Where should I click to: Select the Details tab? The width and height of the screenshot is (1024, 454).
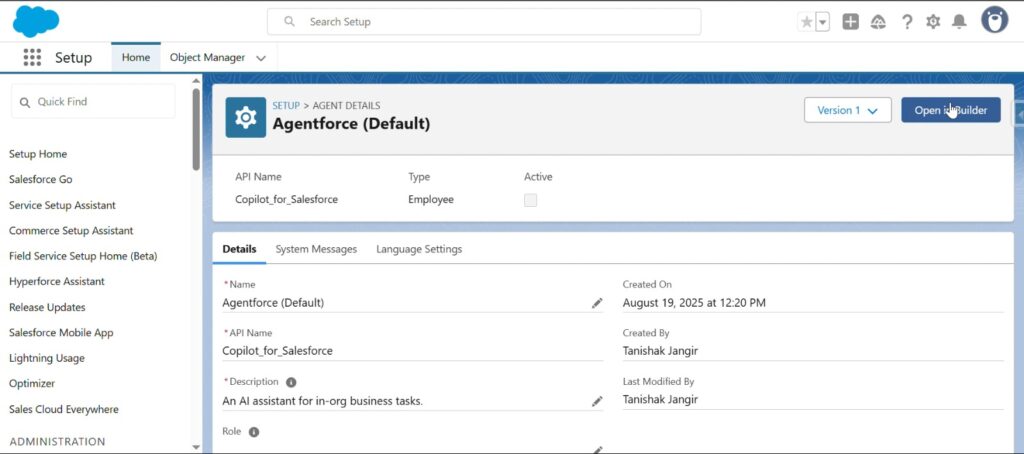pos(239,249)
